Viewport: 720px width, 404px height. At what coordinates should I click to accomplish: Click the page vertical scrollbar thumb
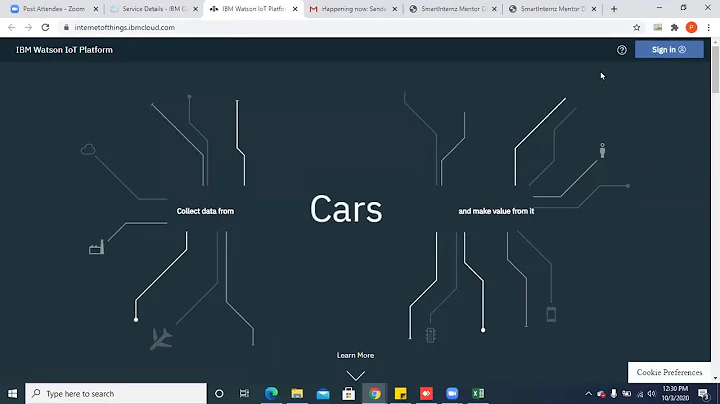(x=715, y=69)
